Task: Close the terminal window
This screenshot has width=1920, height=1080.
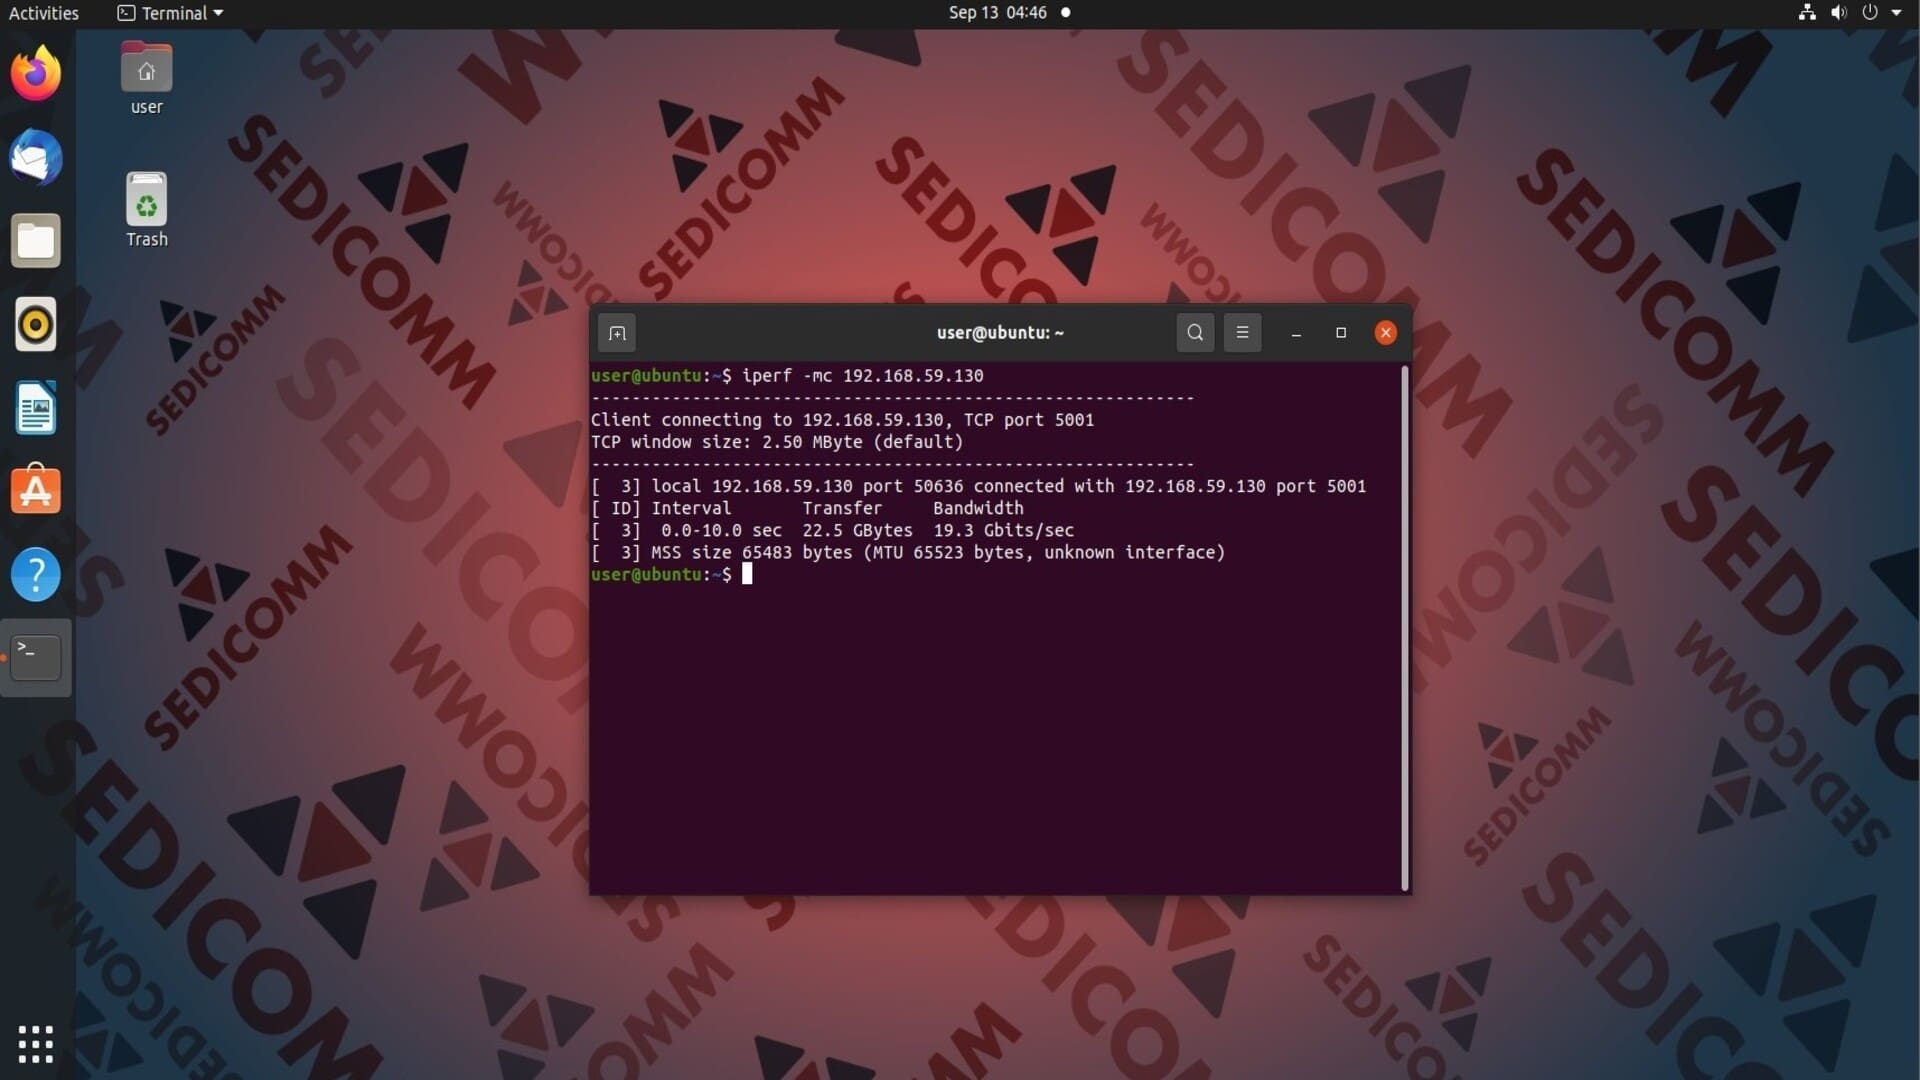Action: pyautogui.click(x=1386, y=333)
